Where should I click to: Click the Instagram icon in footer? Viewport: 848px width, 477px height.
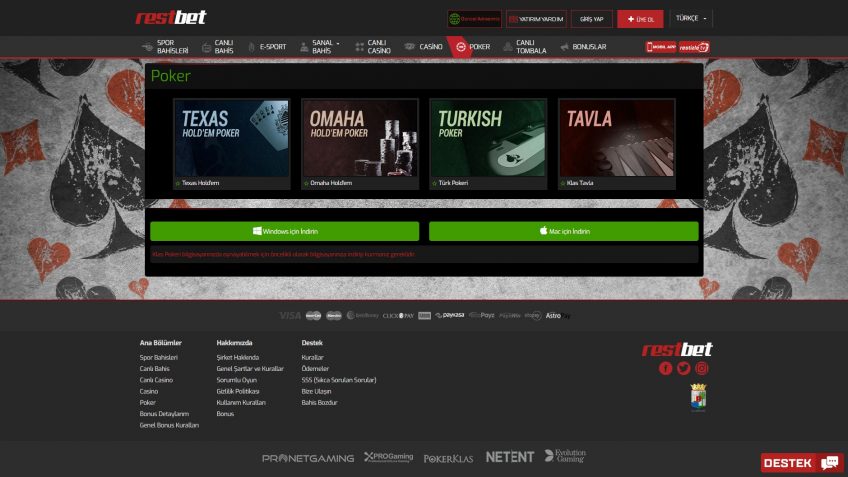(x=701, y=368)
